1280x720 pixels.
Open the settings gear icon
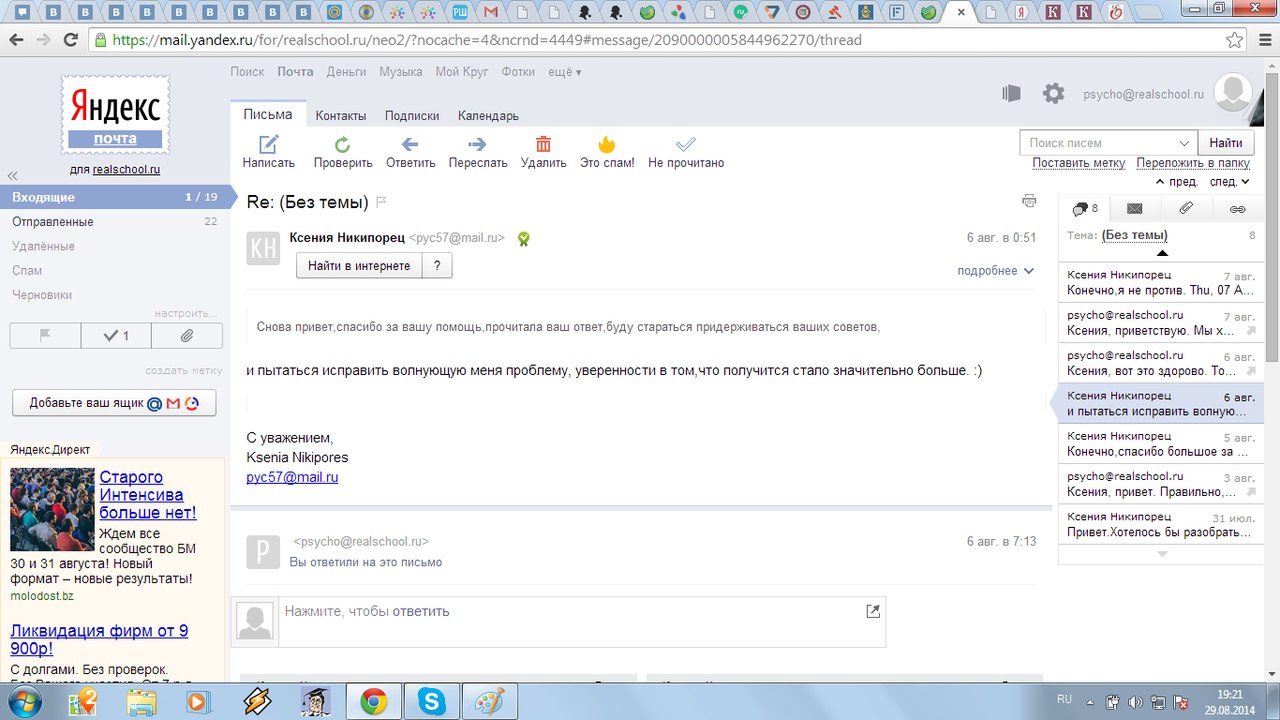pyautogui.click(x=1053, y=93)
